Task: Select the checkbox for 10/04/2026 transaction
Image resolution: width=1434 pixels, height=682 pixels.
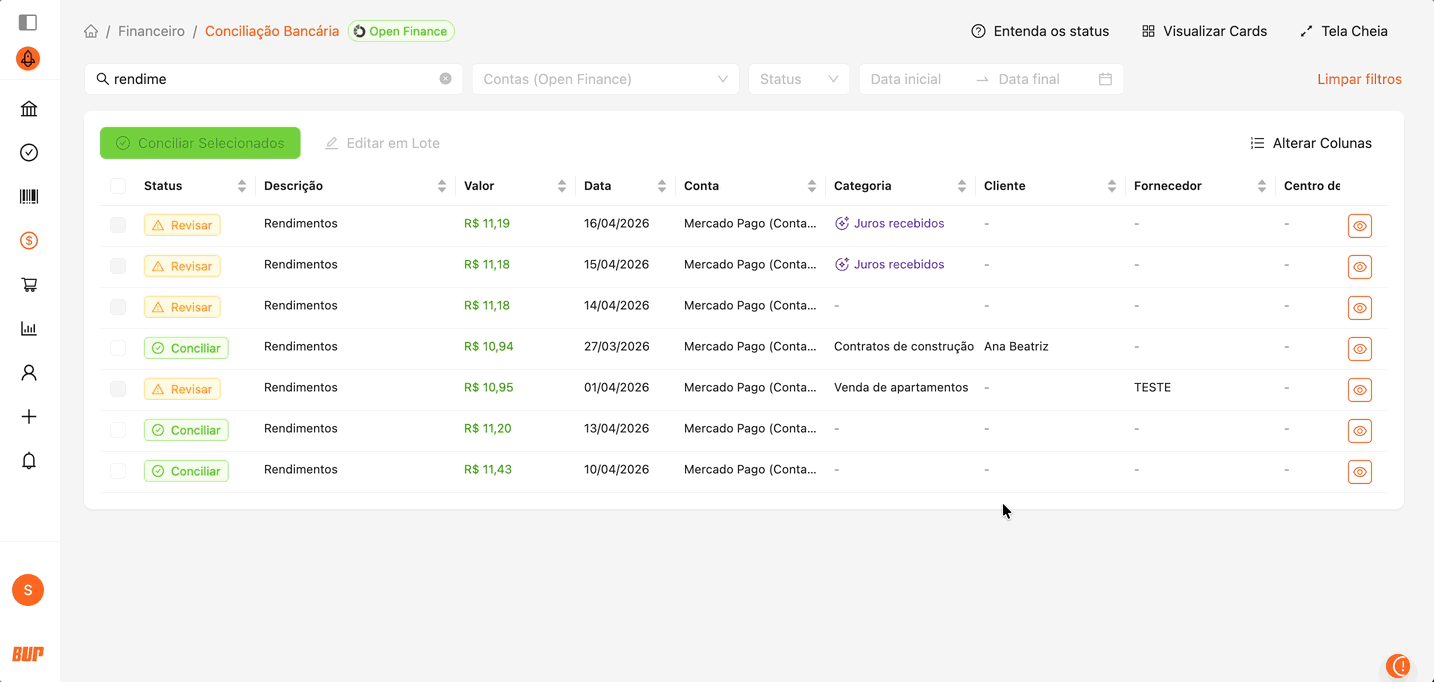Action: click(x=118, y=471)
